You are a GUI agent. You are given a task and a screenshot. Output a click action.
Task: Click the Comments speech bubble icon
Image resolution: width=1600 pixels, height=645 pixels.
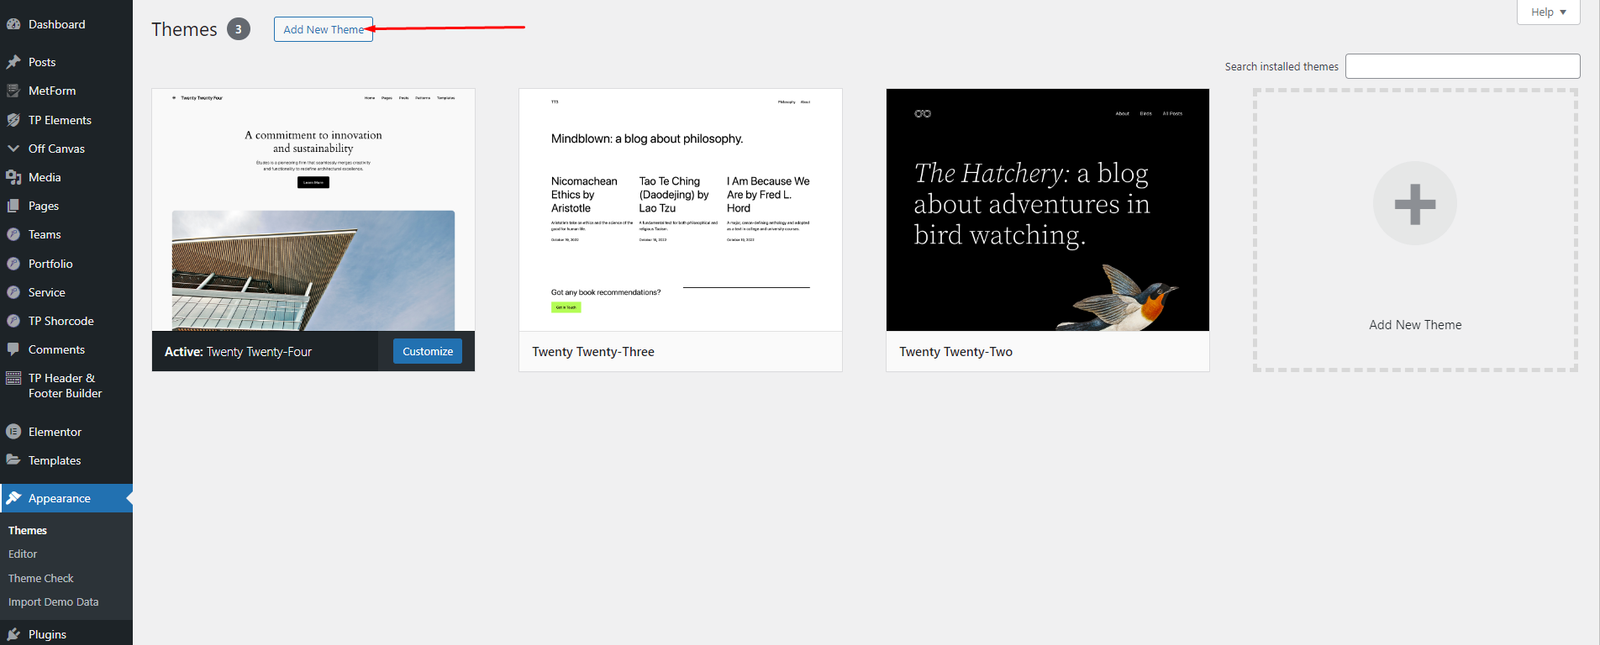(14, 350)
